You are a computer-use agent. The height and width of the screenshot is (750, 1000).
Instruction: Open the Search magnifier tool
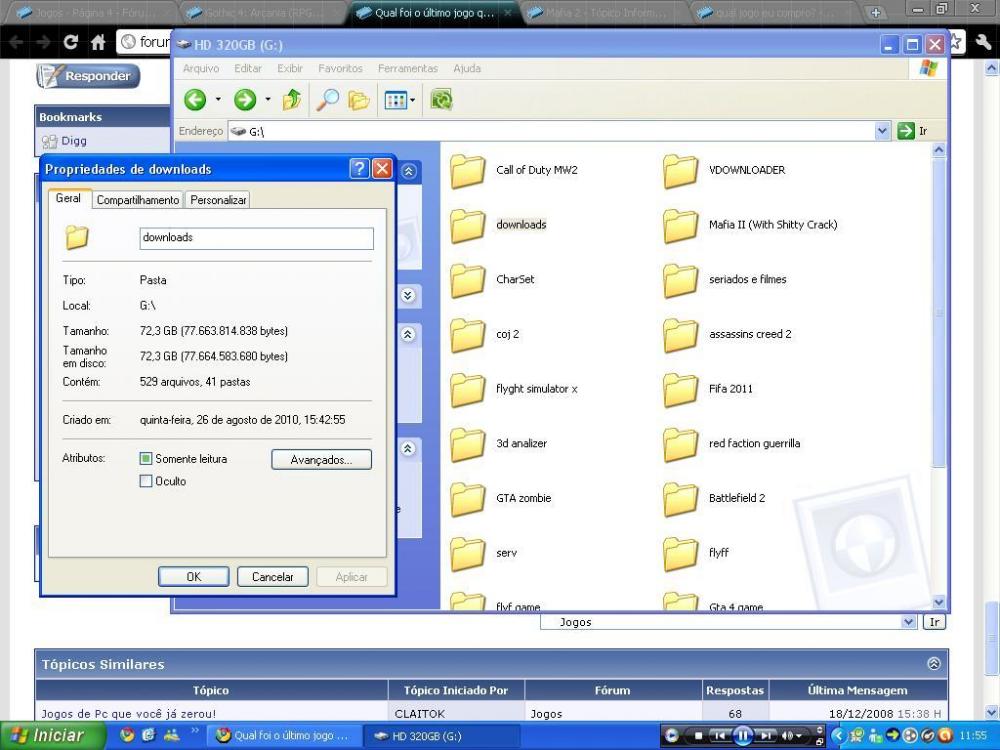329,99
